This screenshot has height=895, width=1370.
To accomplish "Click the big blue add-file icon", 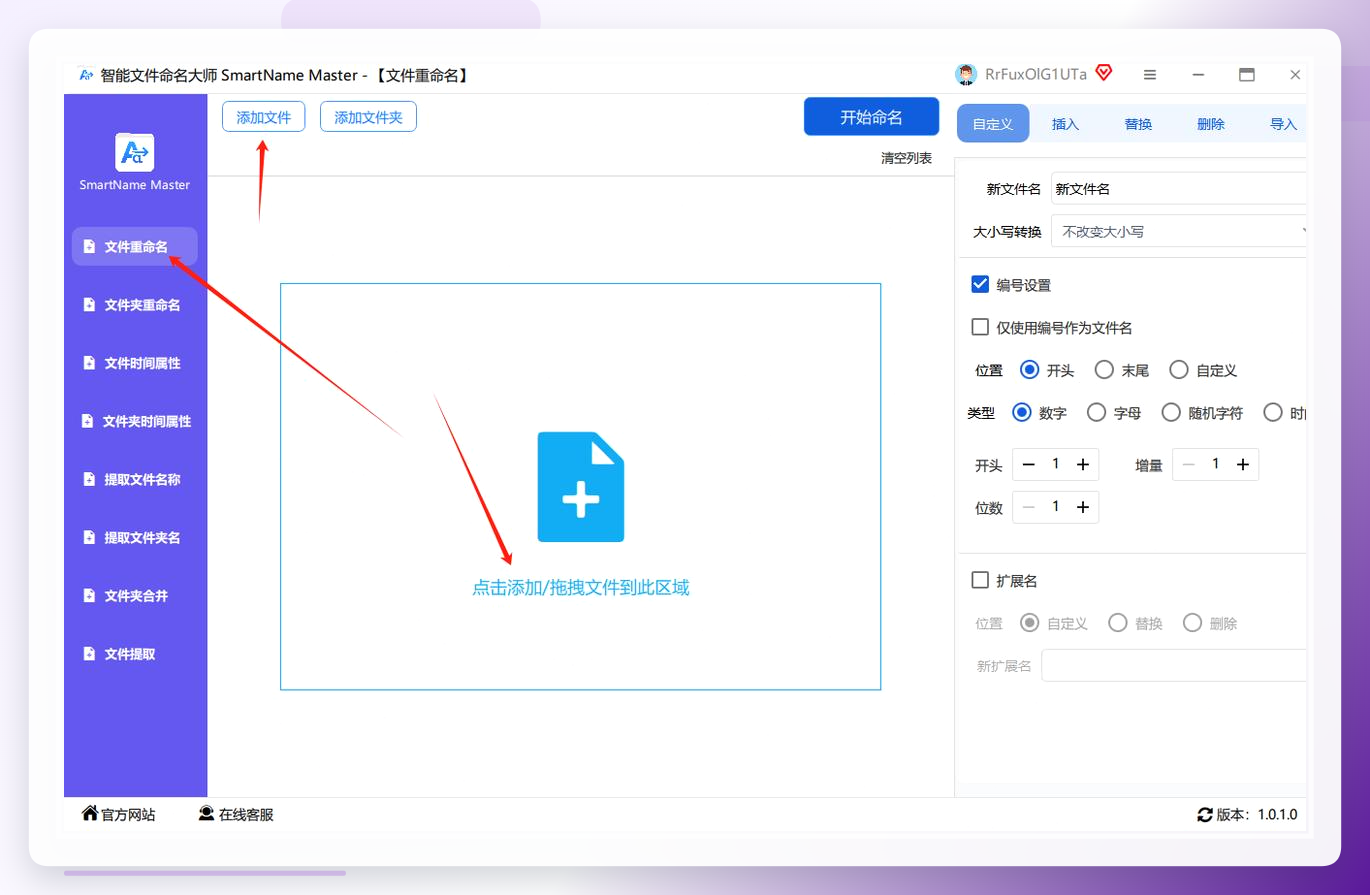I will [x=581, y=487].
